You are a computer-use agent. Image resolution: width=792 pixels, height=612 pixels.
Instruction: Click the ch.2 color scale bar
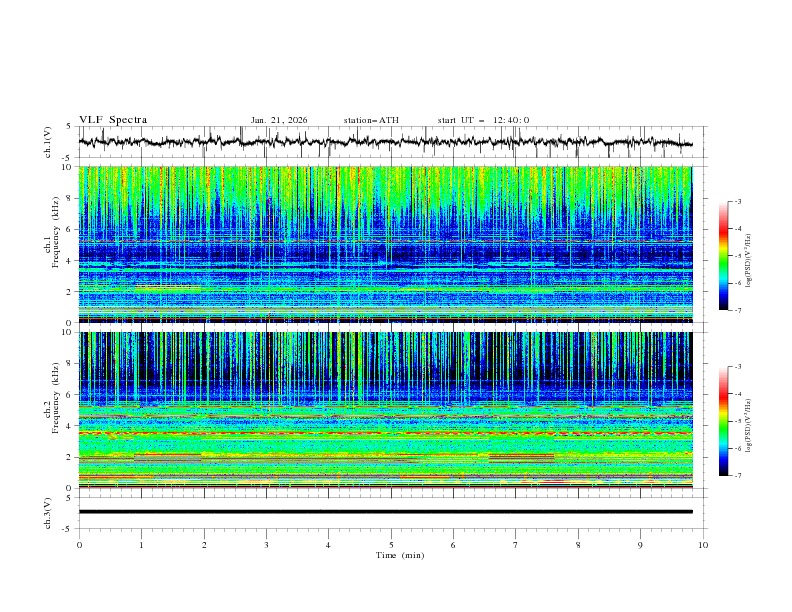click(x=723, y=421)
